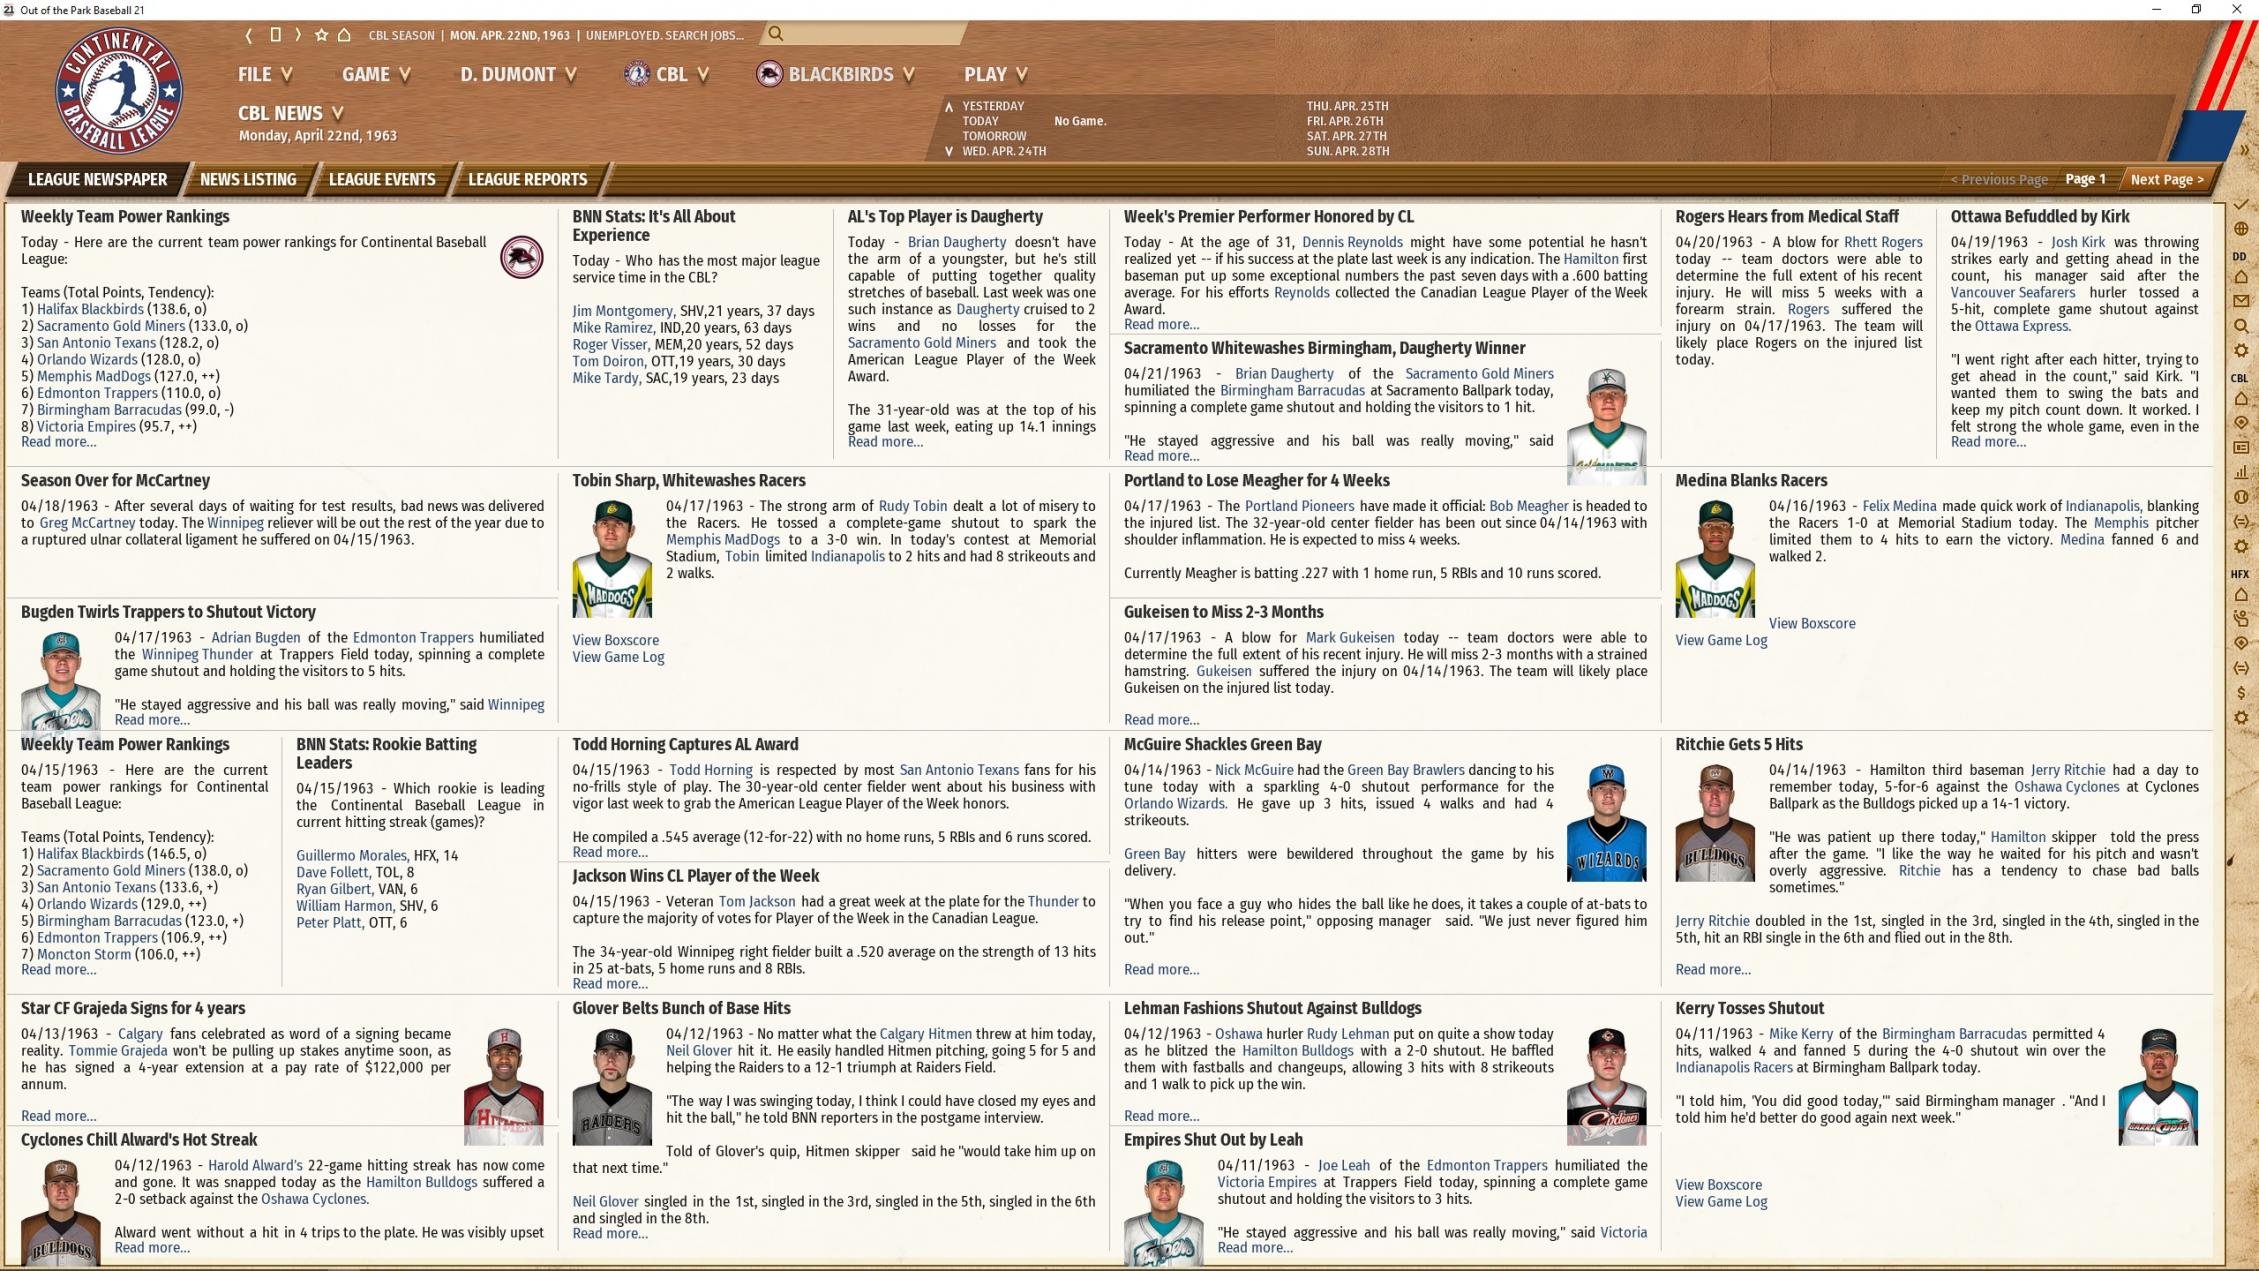The height and width of the screenshot is (1271, 2259).
Task: Expand the CBL NEWS dropdown
Action: [x=290, y=113]
